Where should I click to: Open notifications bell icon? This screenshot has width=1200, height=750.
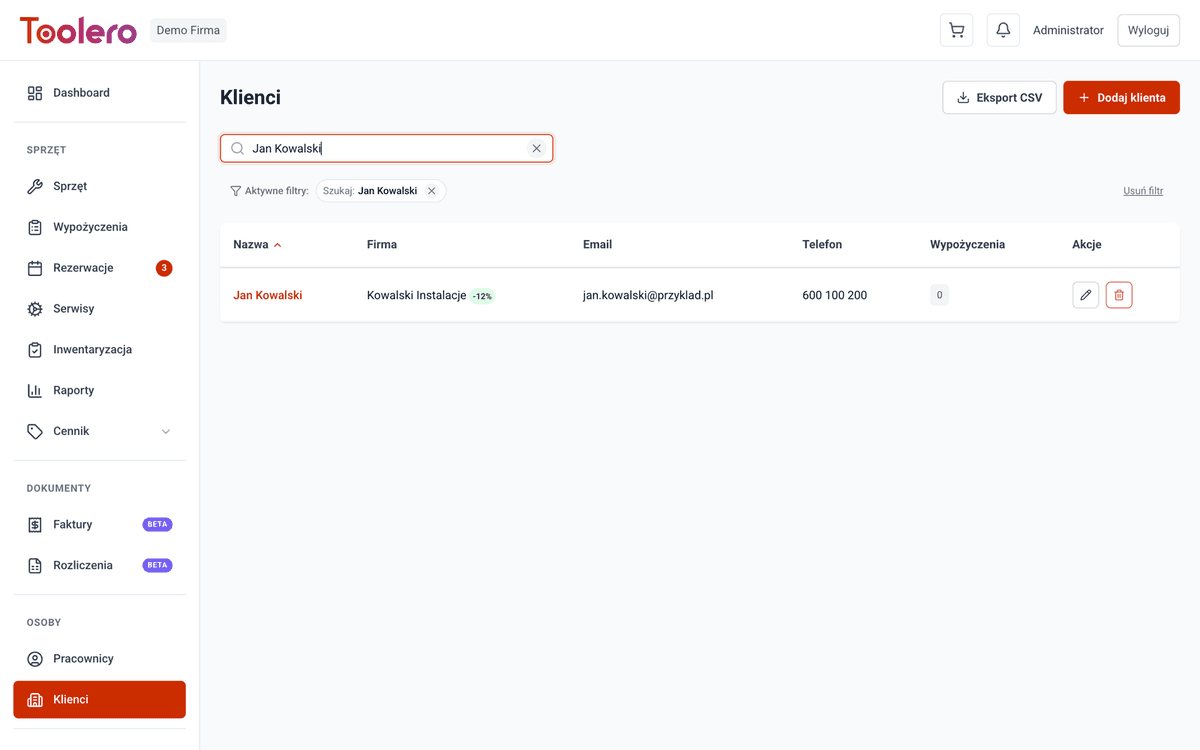[1003, 30]
